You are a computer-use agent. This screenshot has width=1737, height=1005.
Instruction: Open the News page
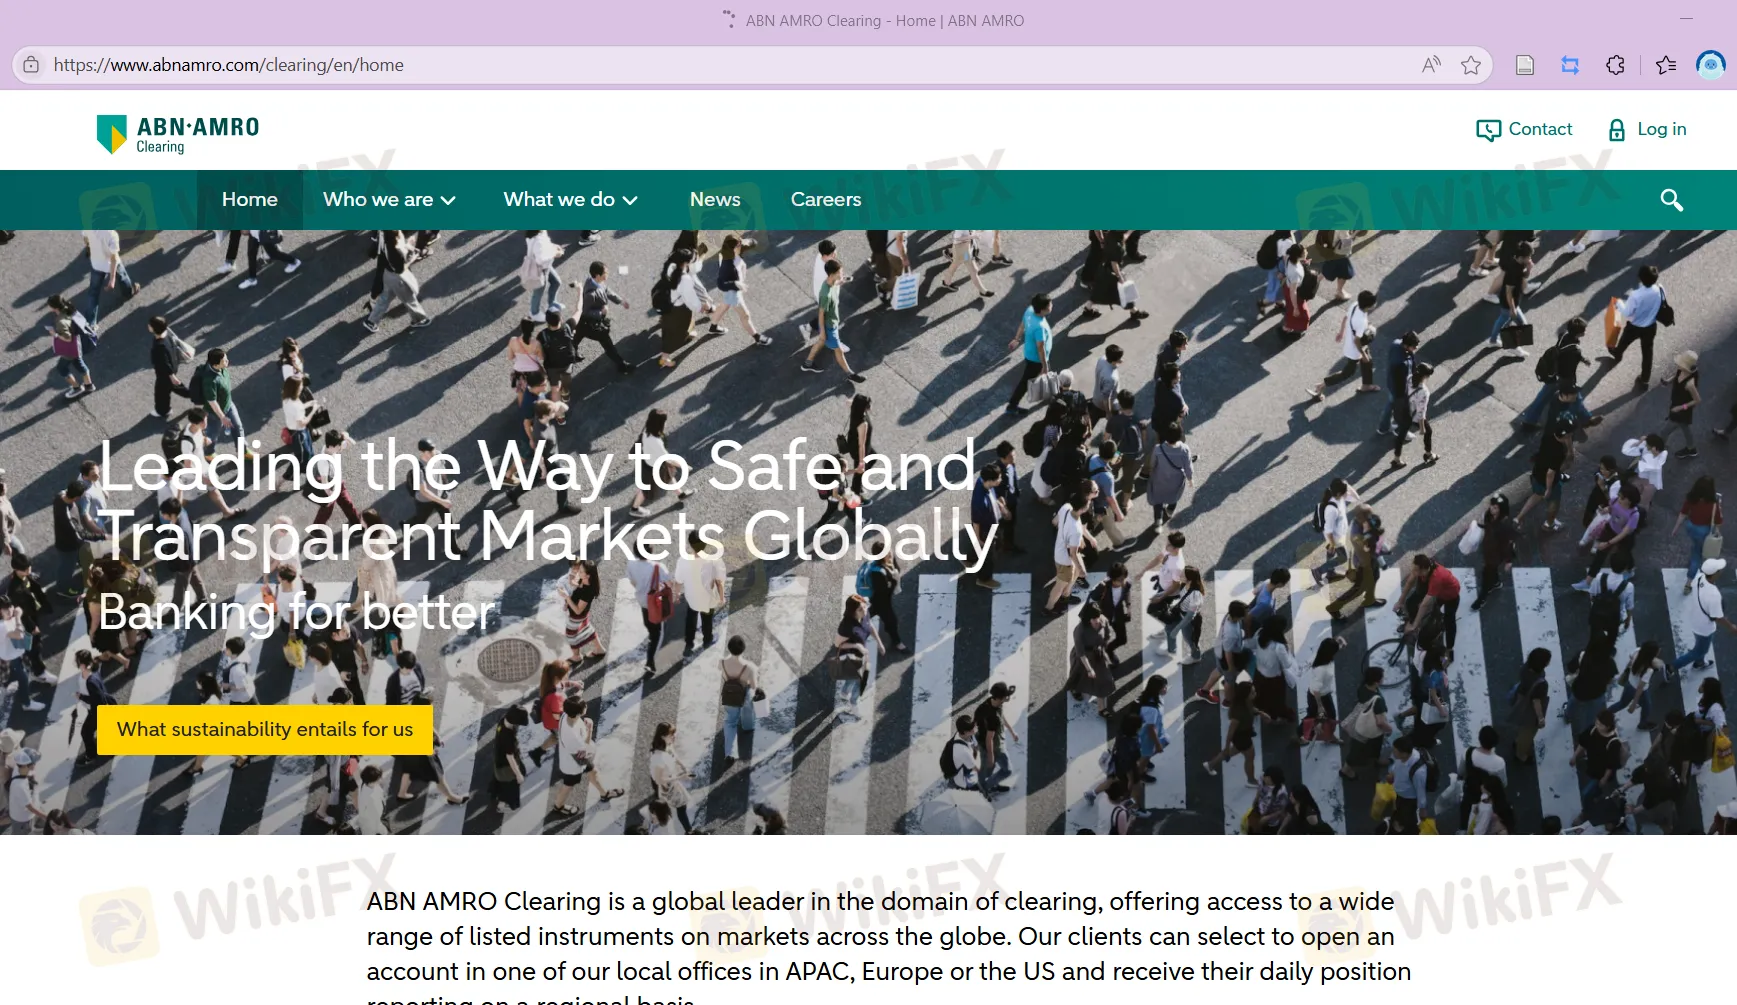click(x=715, y=200)
